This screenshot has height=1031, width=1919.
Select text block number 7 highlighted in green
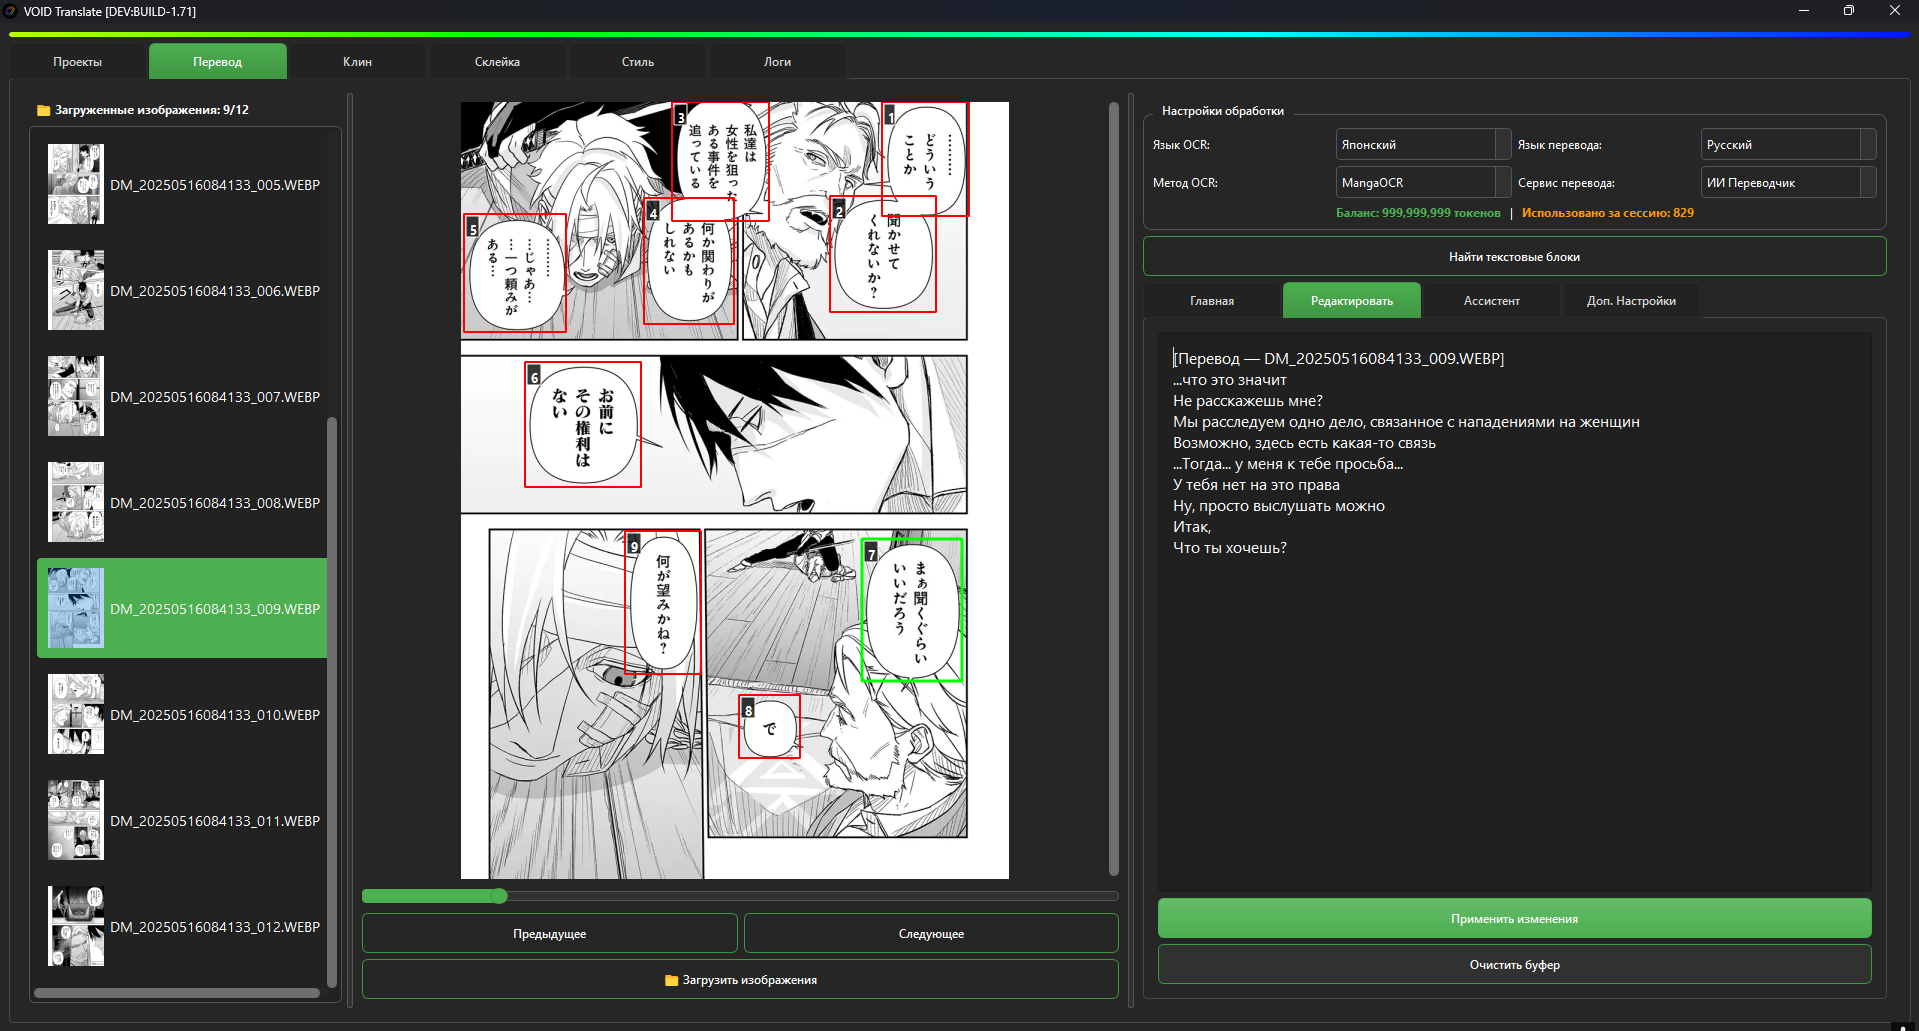click(x=911, y=610)
